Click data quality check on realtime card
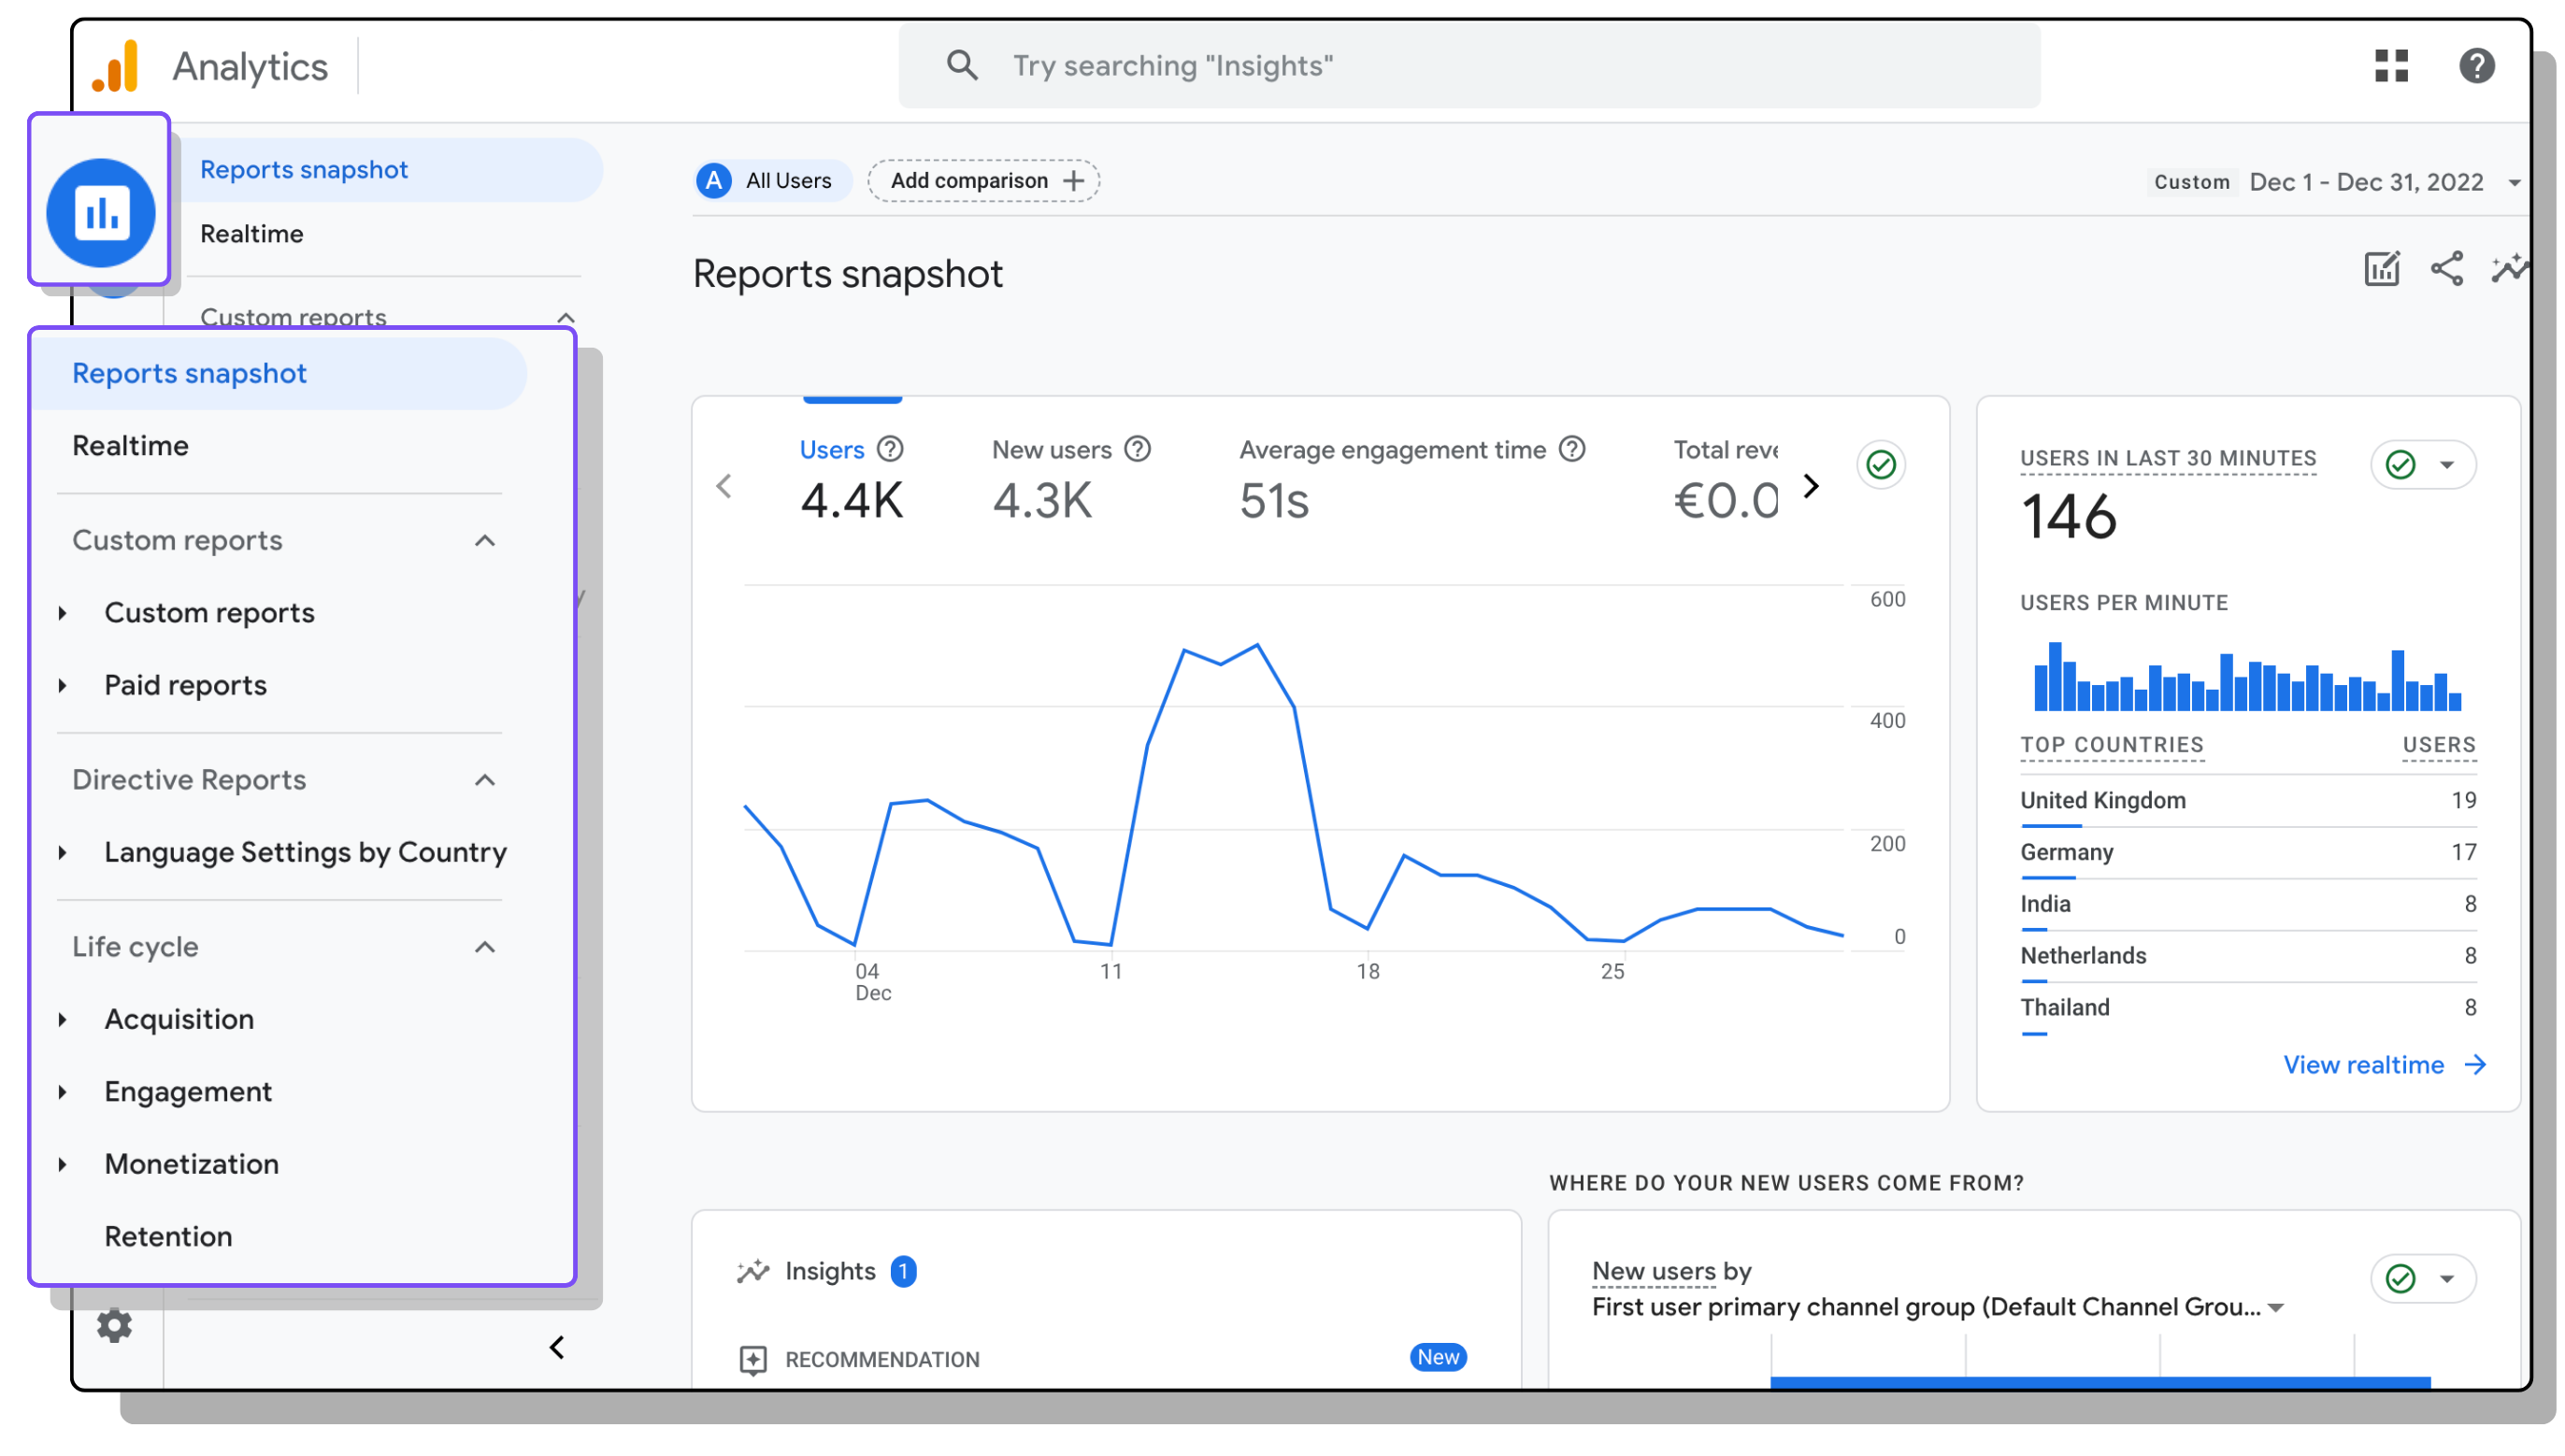This screenshot has width=2565, height=1456. 2400,465
